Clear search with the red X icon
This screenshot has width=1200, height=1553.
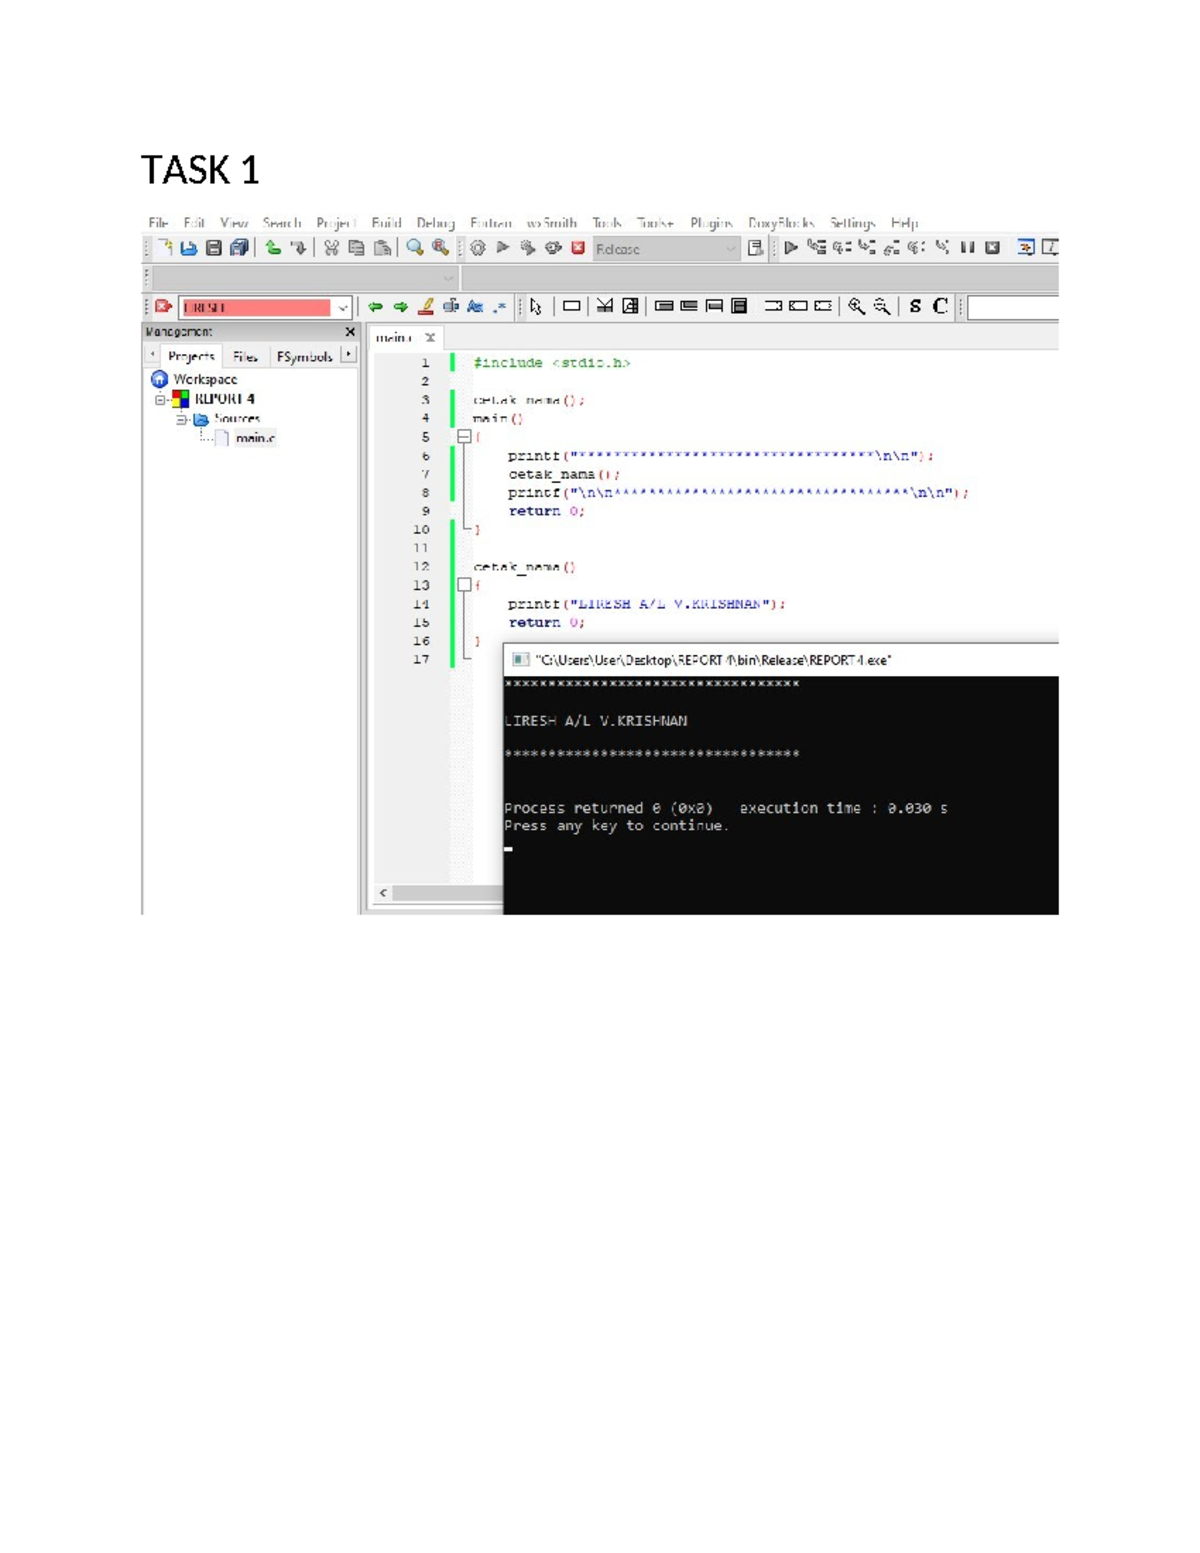[x=164, y=307]
